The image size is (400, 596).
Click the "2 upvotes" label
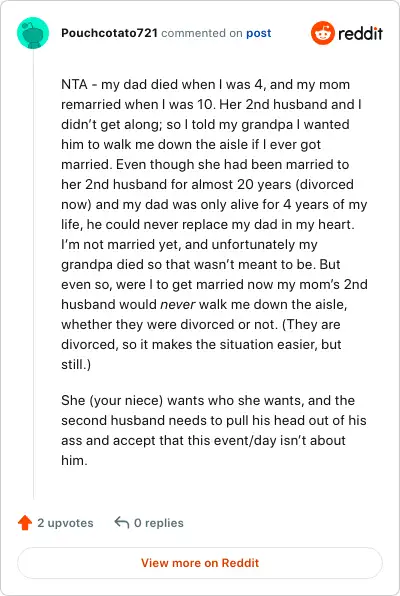tap(65, 523)
